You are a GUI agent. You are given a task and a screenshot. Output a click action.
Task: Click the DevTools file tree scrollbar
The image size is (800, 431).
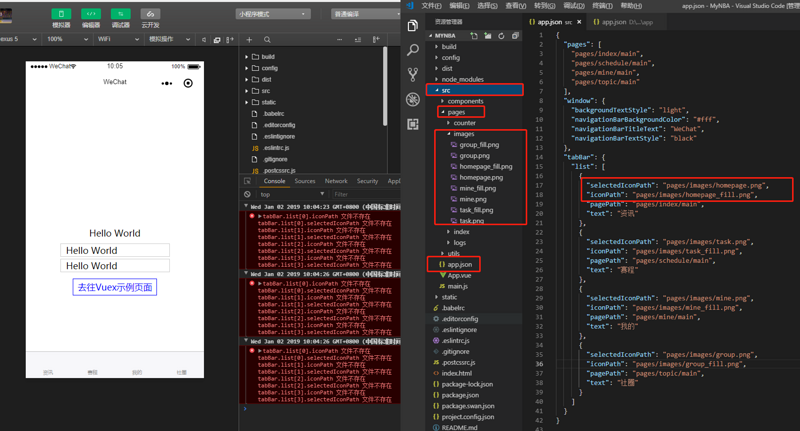pyautogui.click(x=385, y=86)
